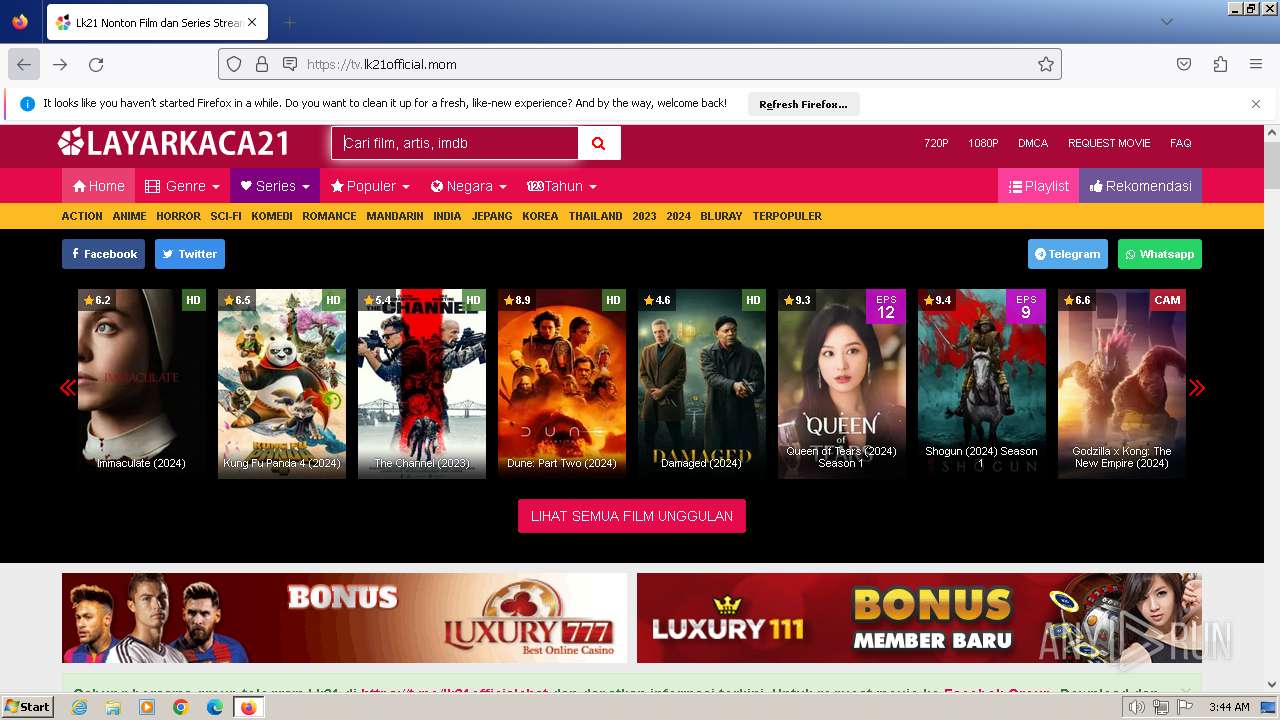Open Chrome from the taskbar
Viewport: 1280px width, 720px height.
(x=180, y=707)
